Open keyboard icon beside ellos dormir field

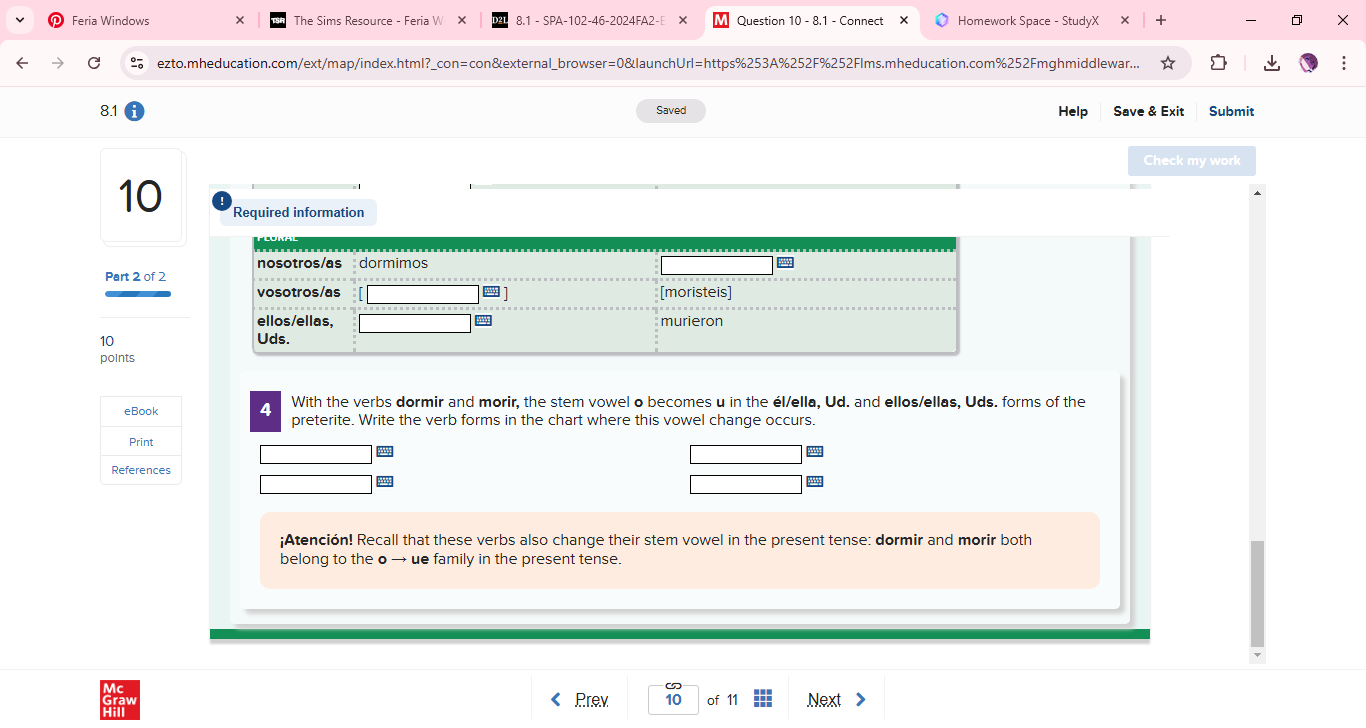tap(483, 321)
